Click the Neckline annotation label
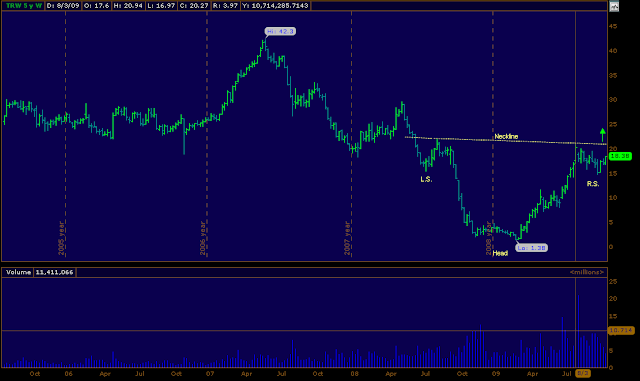This screenshot has width=640, height=381. (506, 136)
